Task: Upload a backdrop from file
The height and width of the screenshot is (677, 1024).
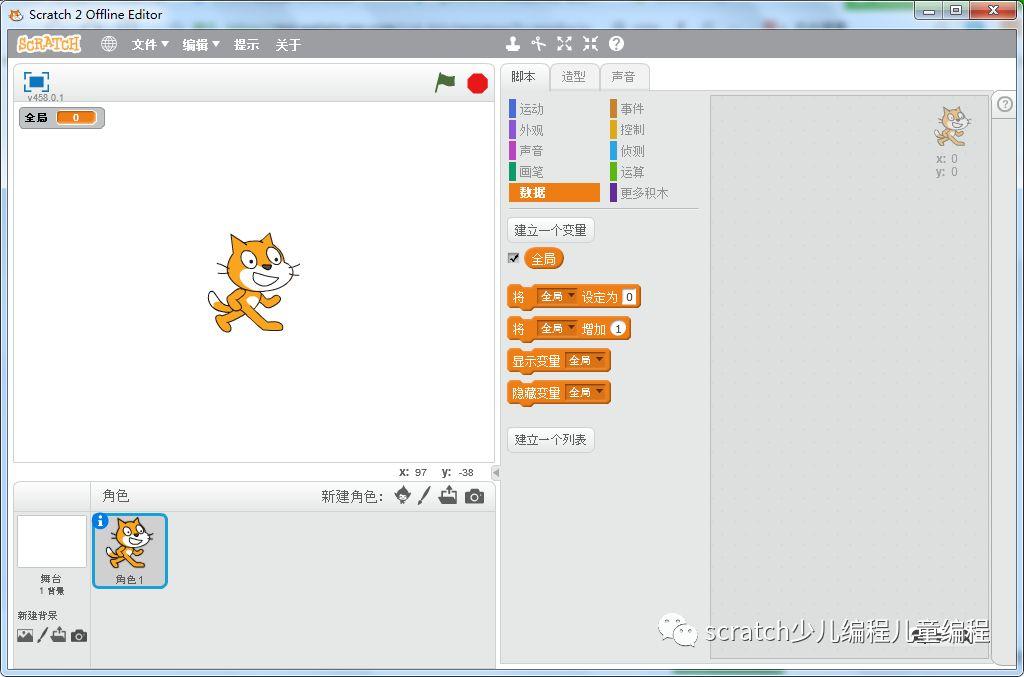Action: (x=59, y=635)
